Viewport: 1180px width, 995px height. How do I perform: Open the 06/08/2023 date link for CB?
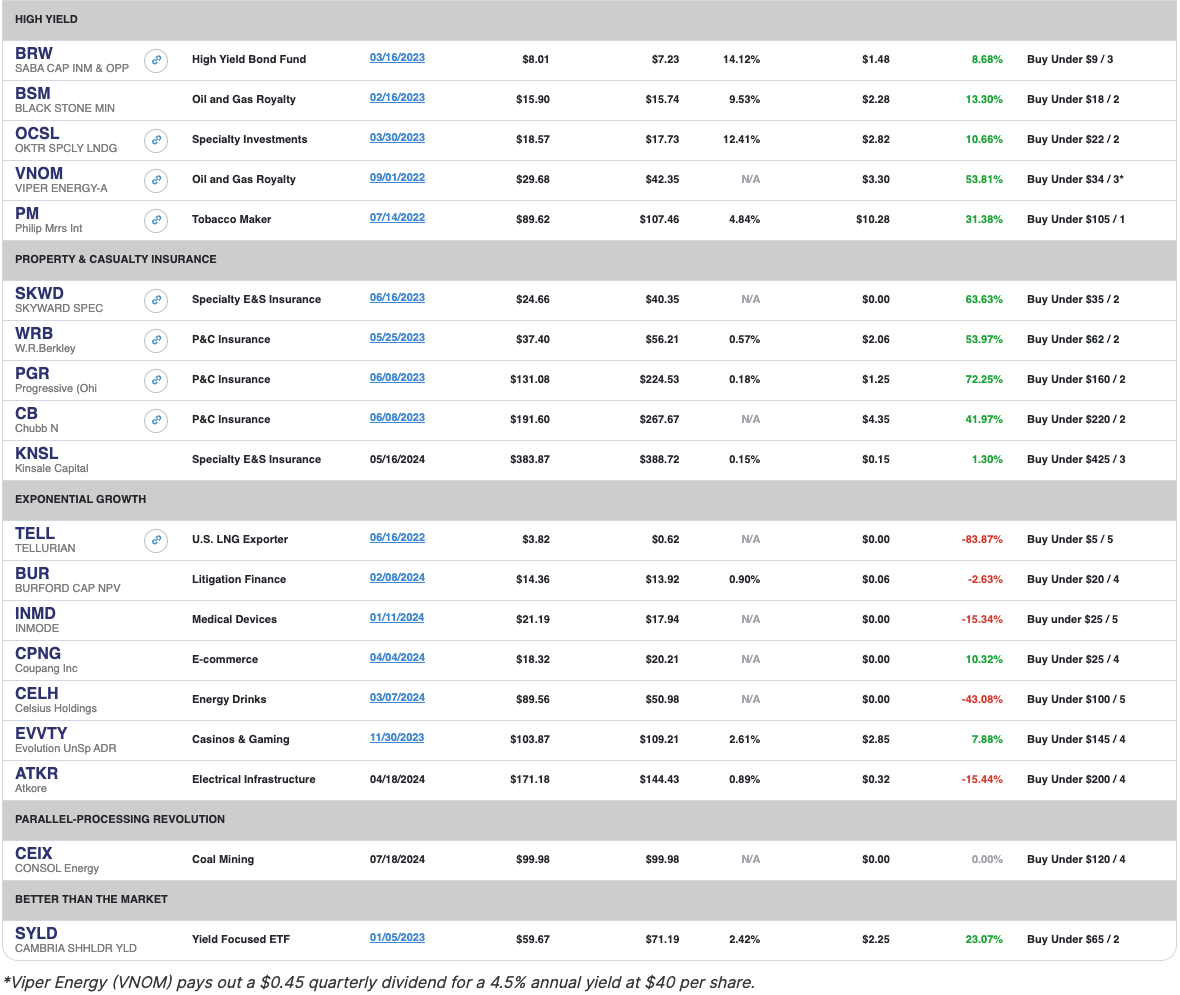(397, 417)
